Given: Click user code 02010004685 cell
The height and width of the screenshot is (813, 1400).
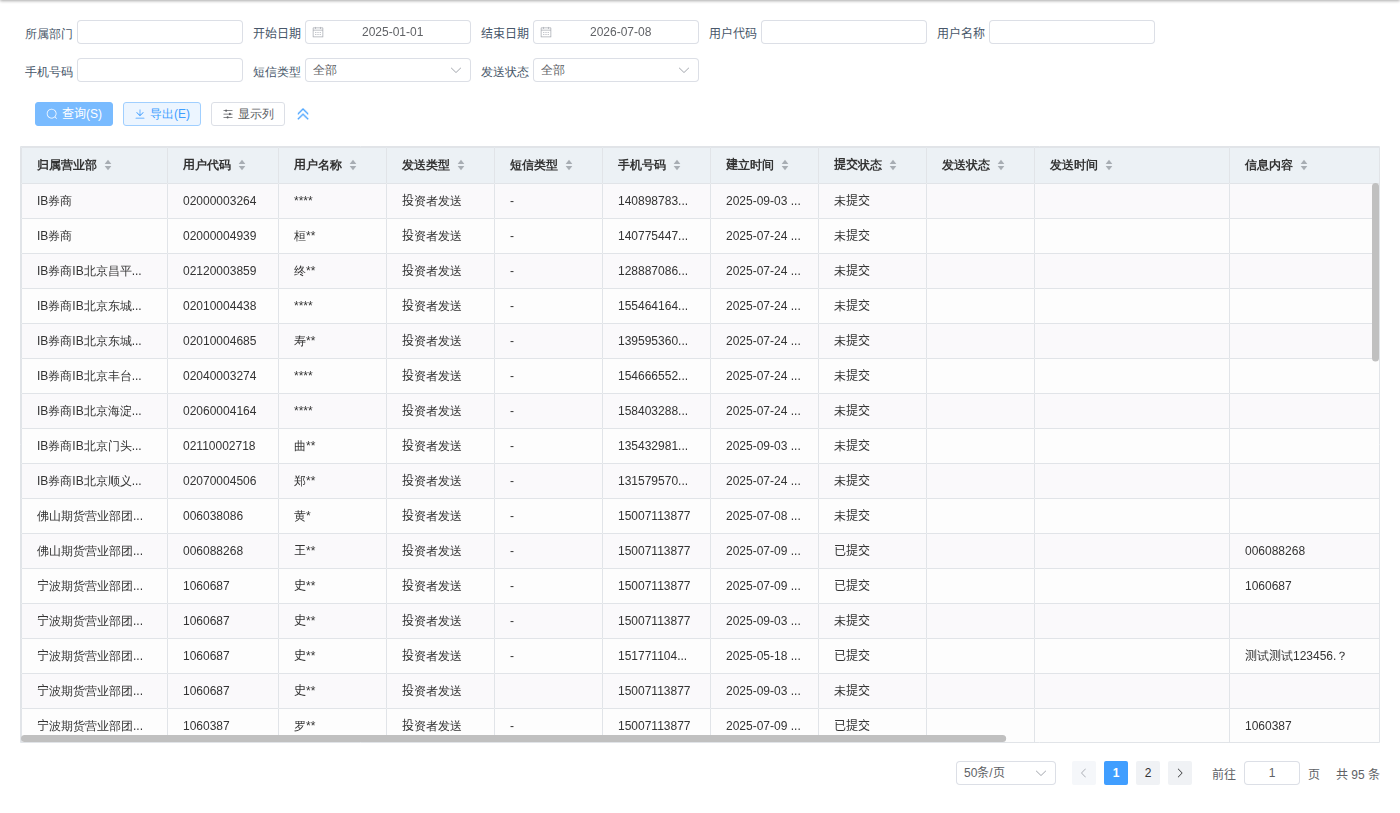Looking at the screenshot, I should 223,341.
